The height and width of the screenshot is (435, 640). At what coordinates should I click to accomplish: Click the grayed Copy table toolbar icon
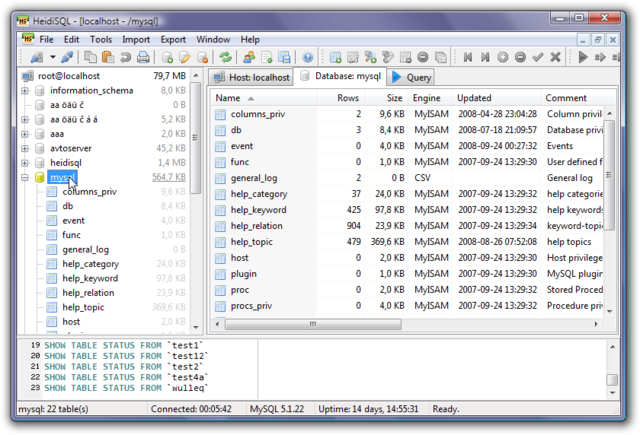441,57
